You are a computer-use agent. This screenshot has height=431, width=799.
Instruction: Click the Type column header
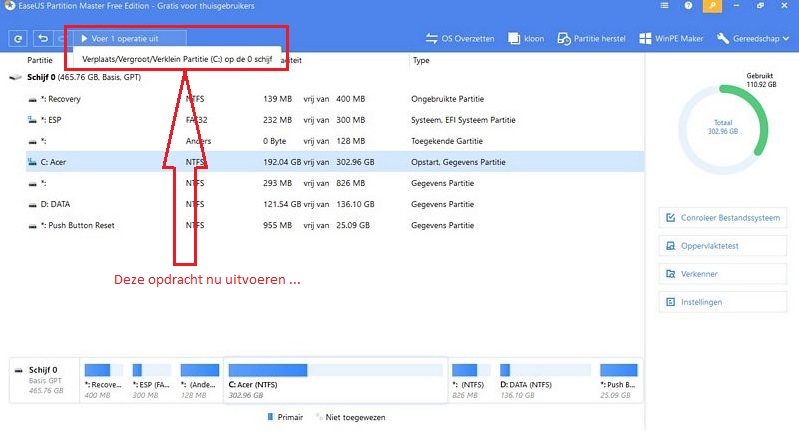point(421,60)
